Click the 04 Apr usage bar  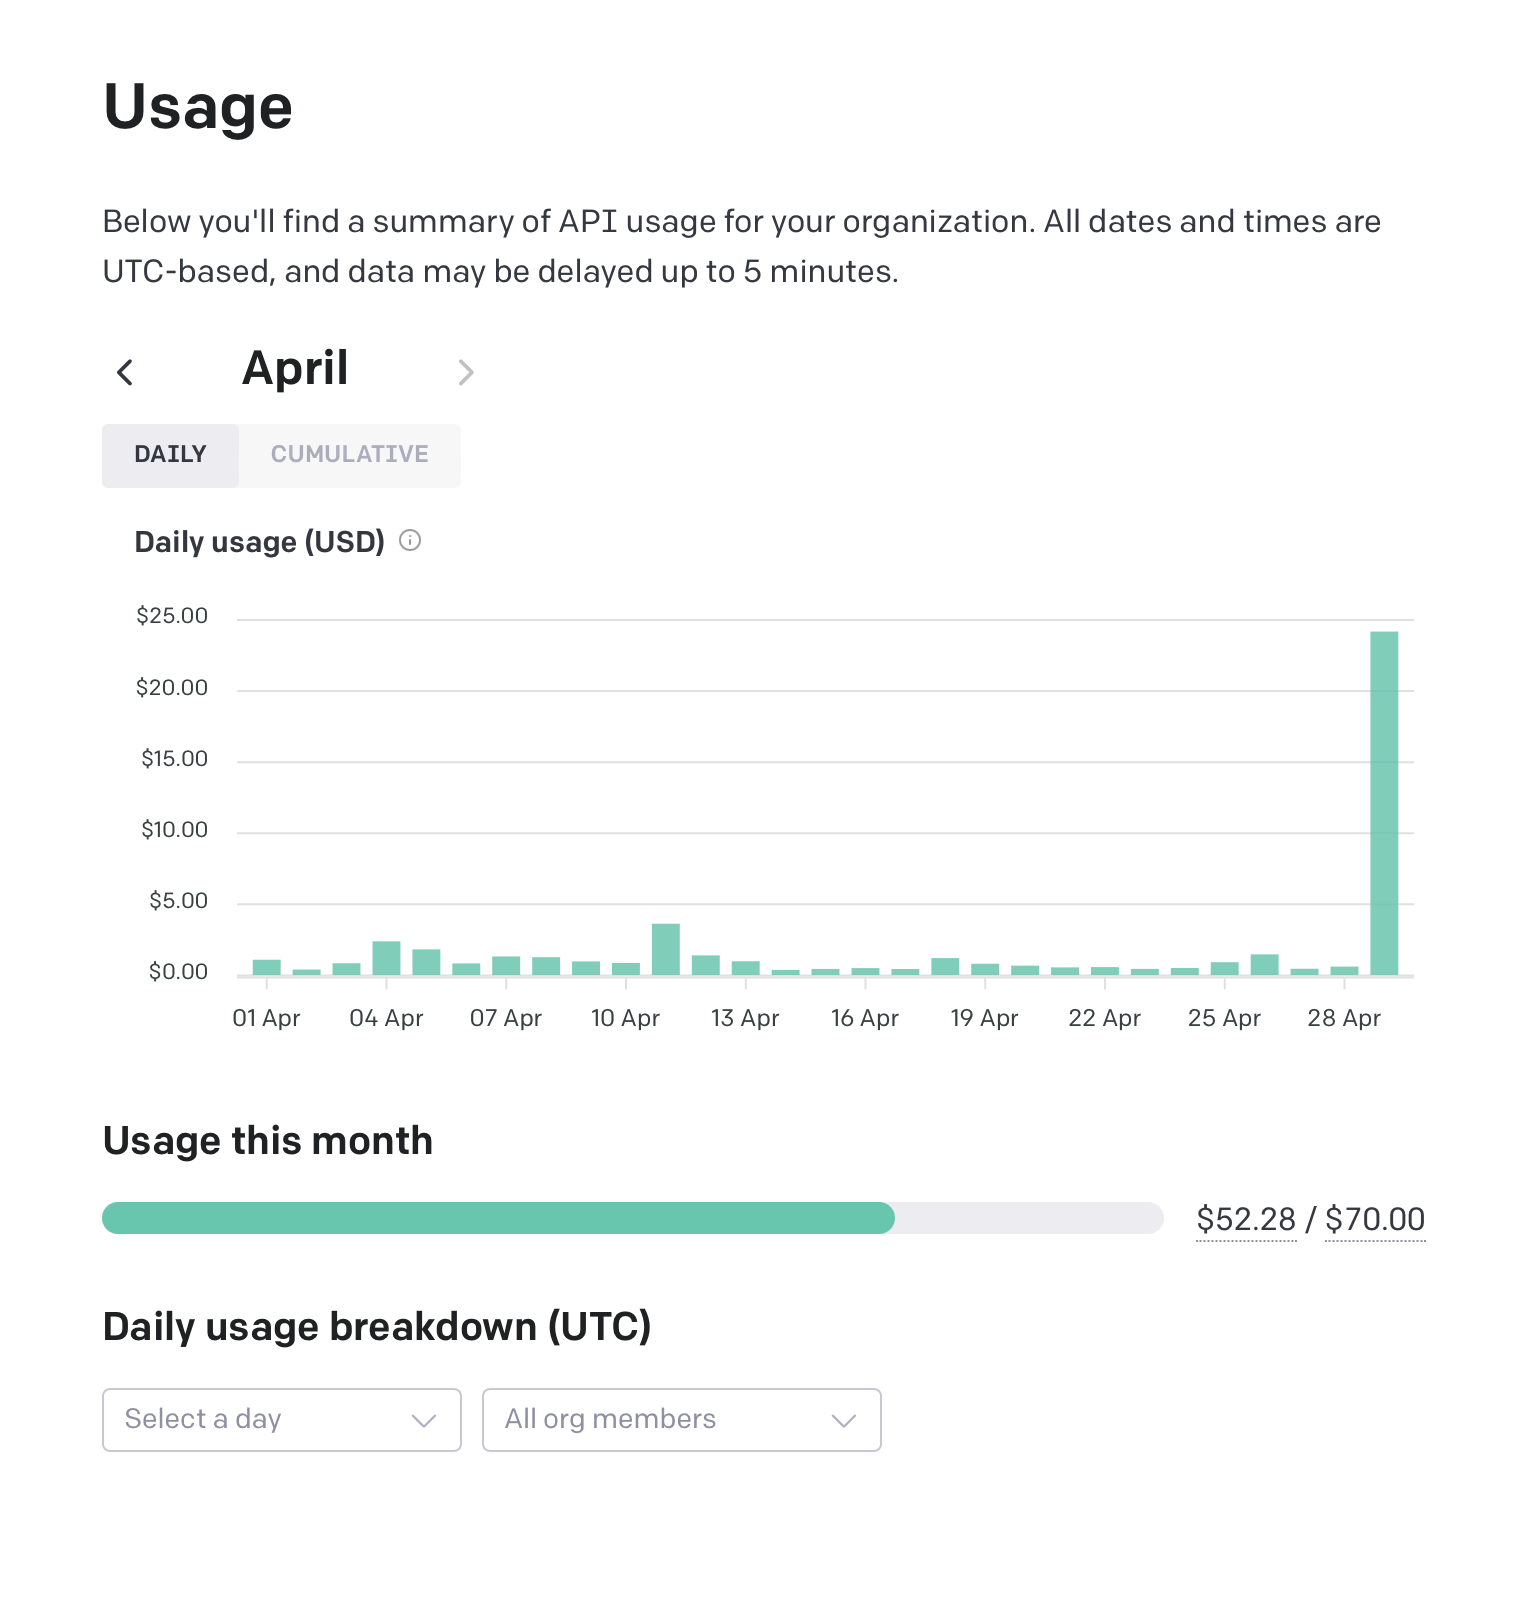[386, 958]
